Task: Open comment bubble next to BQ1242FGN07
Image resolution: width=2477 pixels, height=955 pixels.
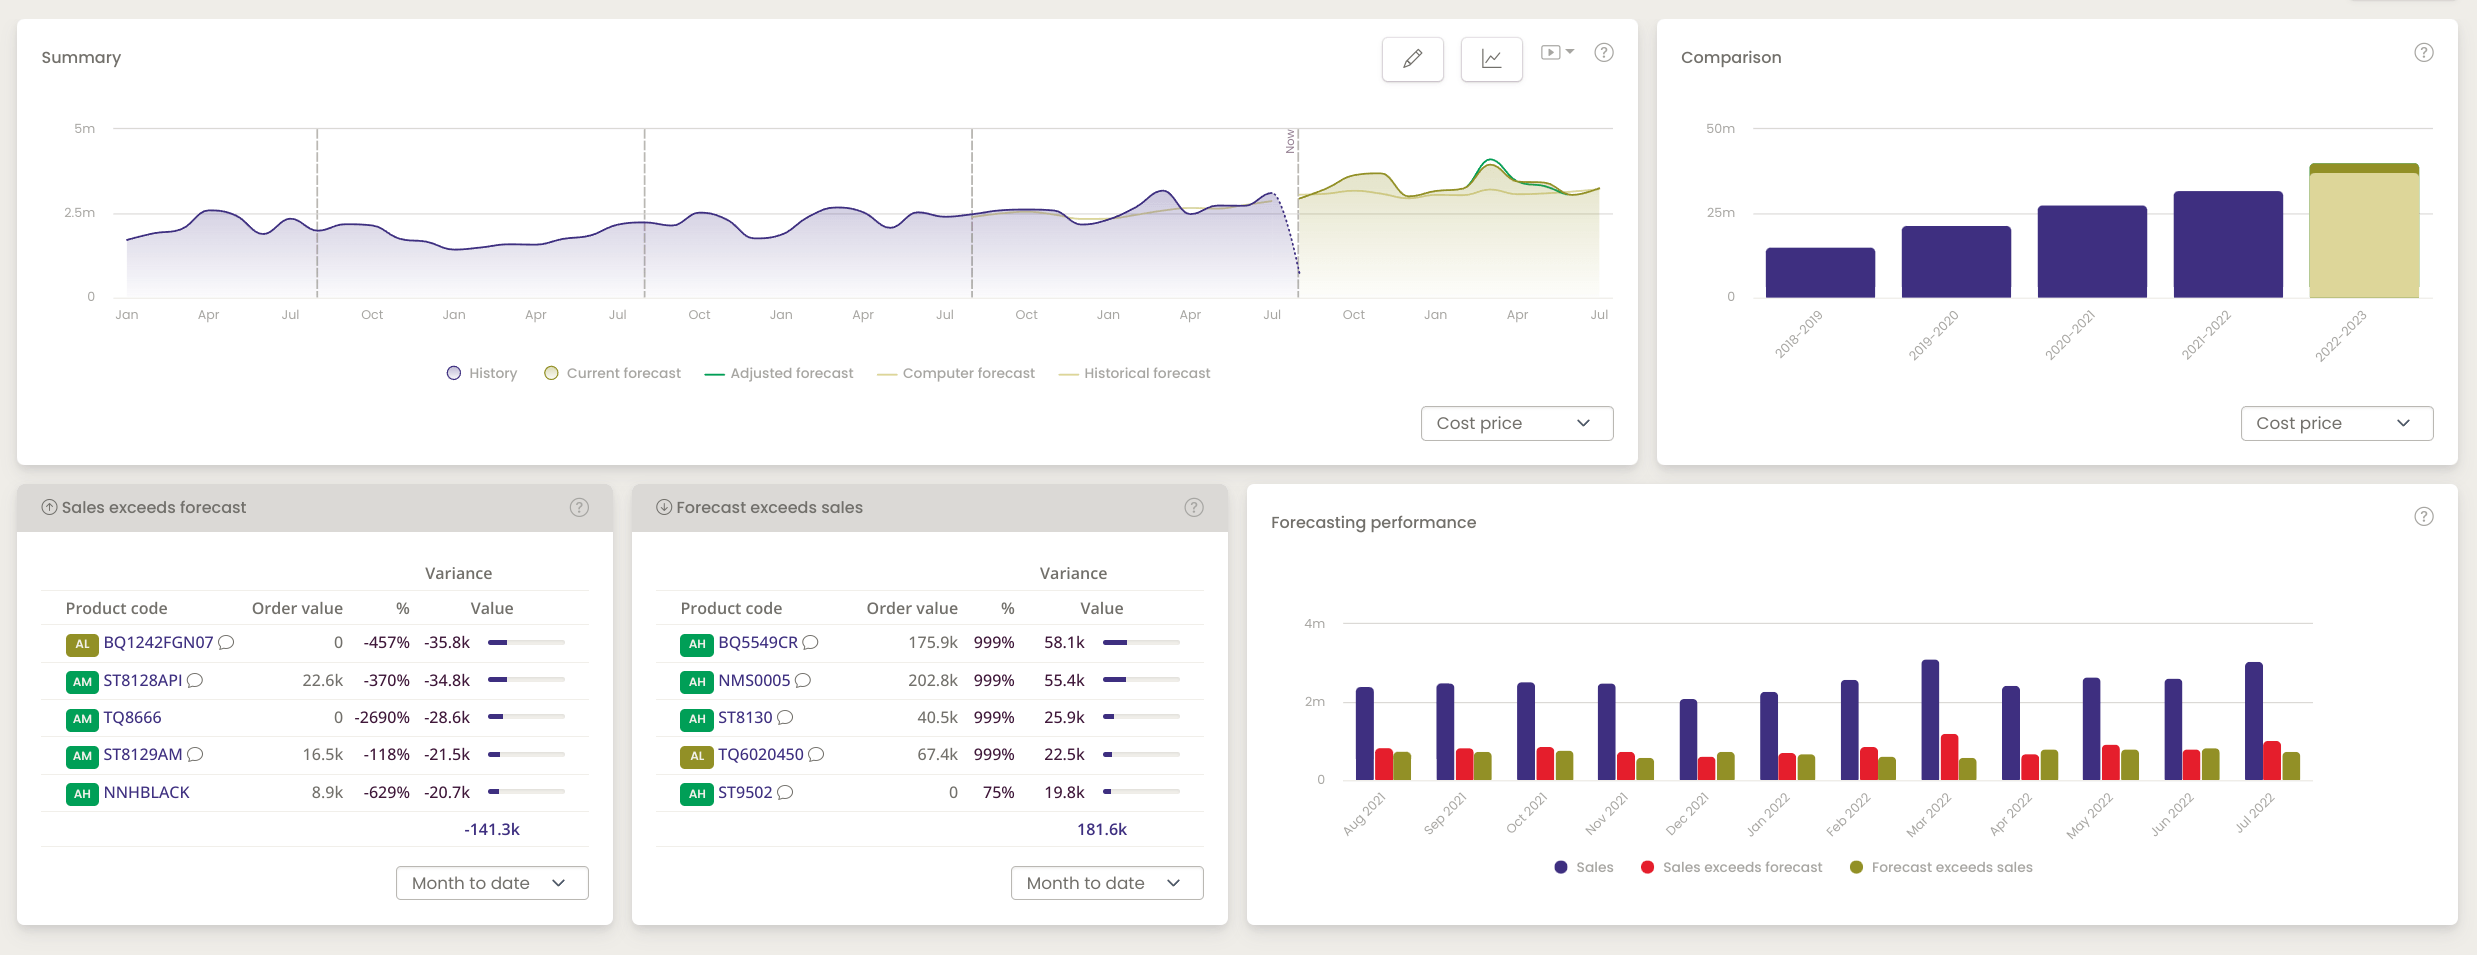Action: [227, 643]
